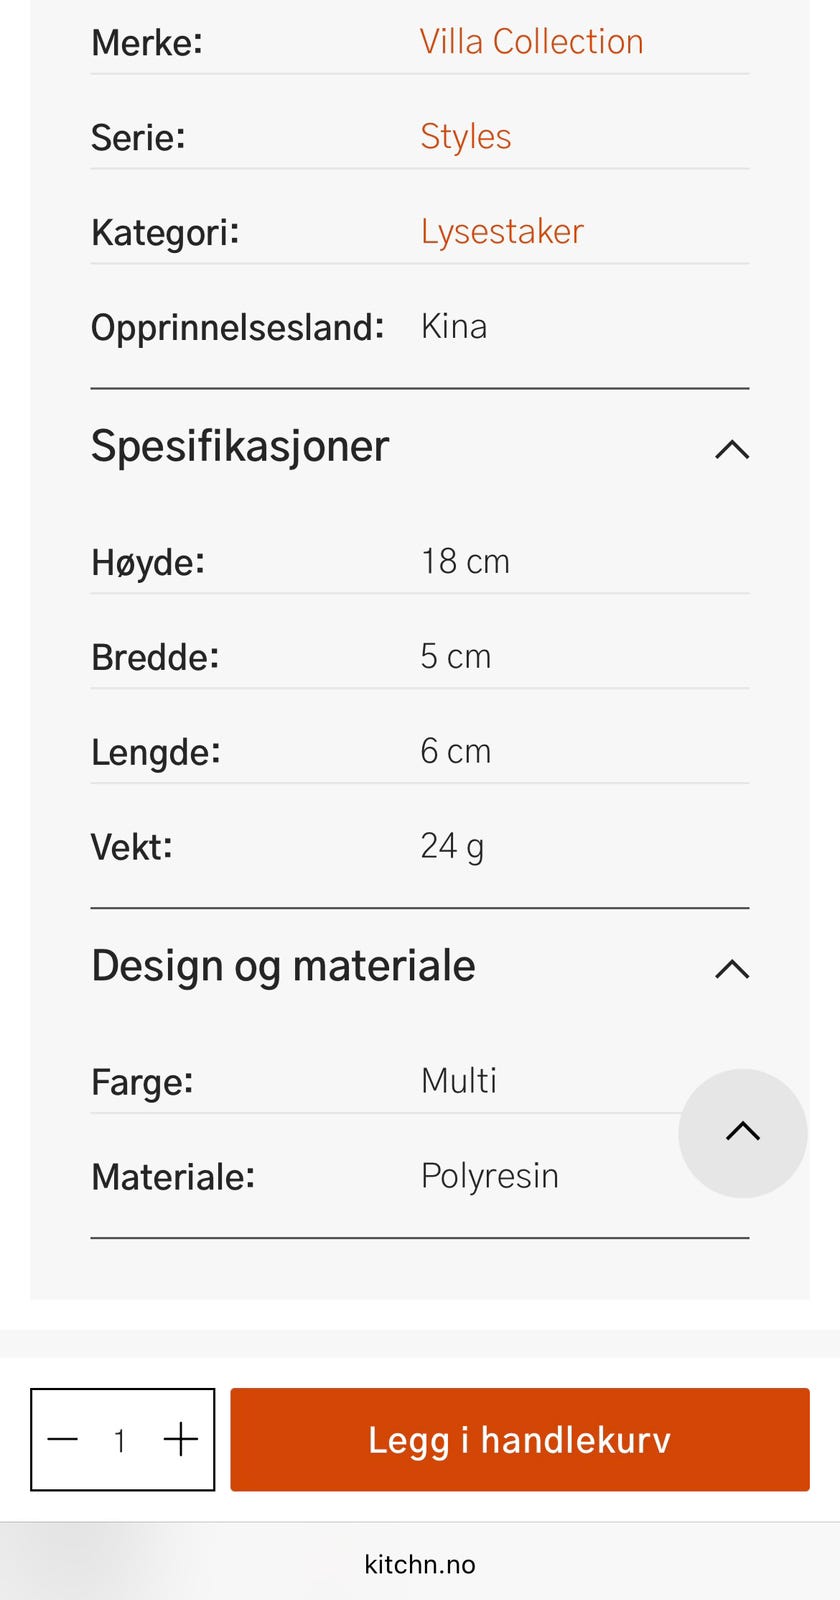
Task: Tap the Design og materiale heading text
Action: pos(283,966)
